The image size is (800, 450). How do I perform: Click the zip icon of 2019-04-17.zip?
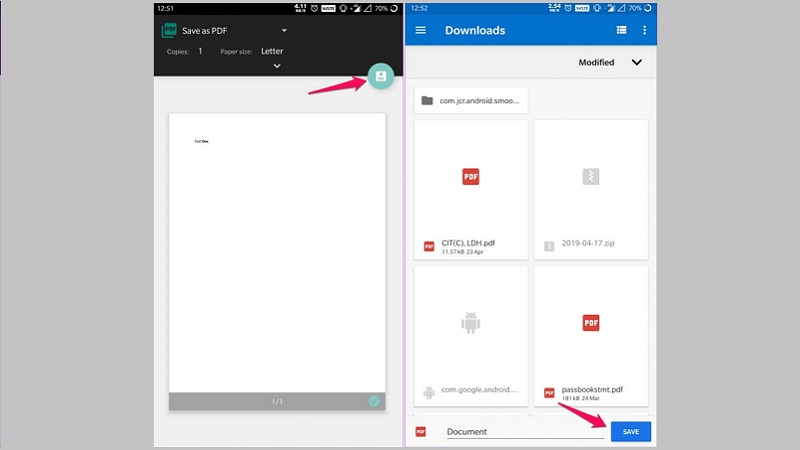(591, 176)
